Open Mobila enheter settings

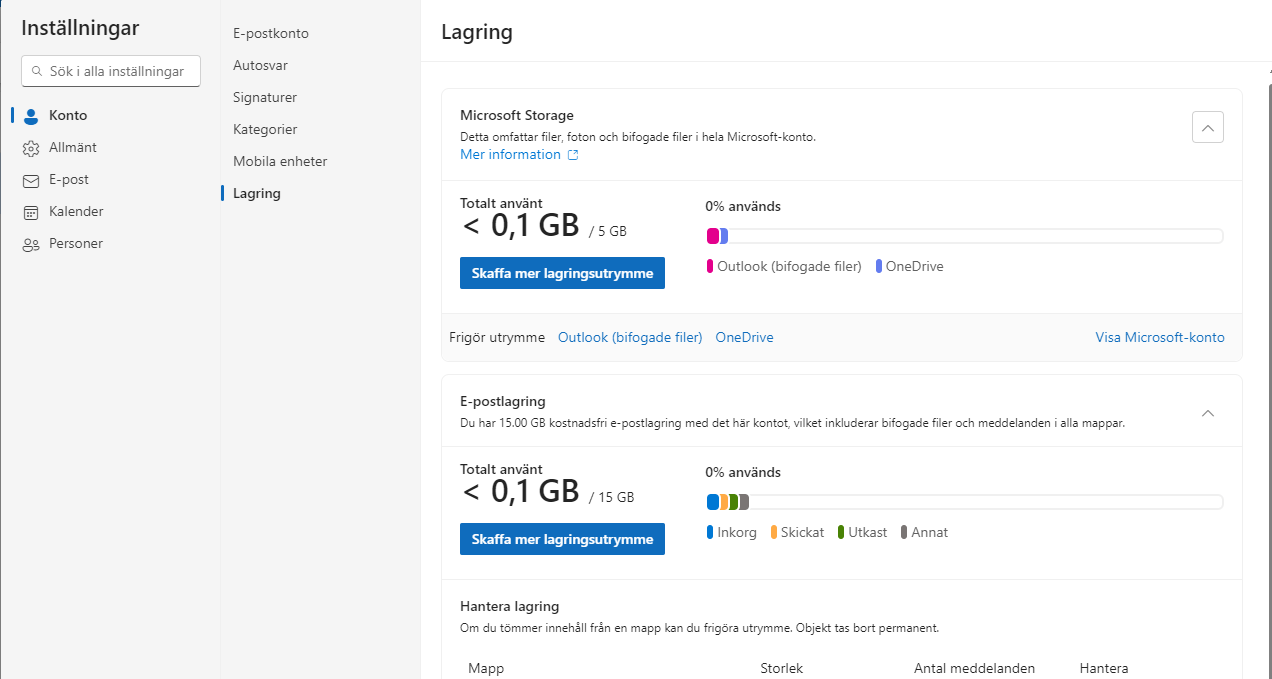280,162
